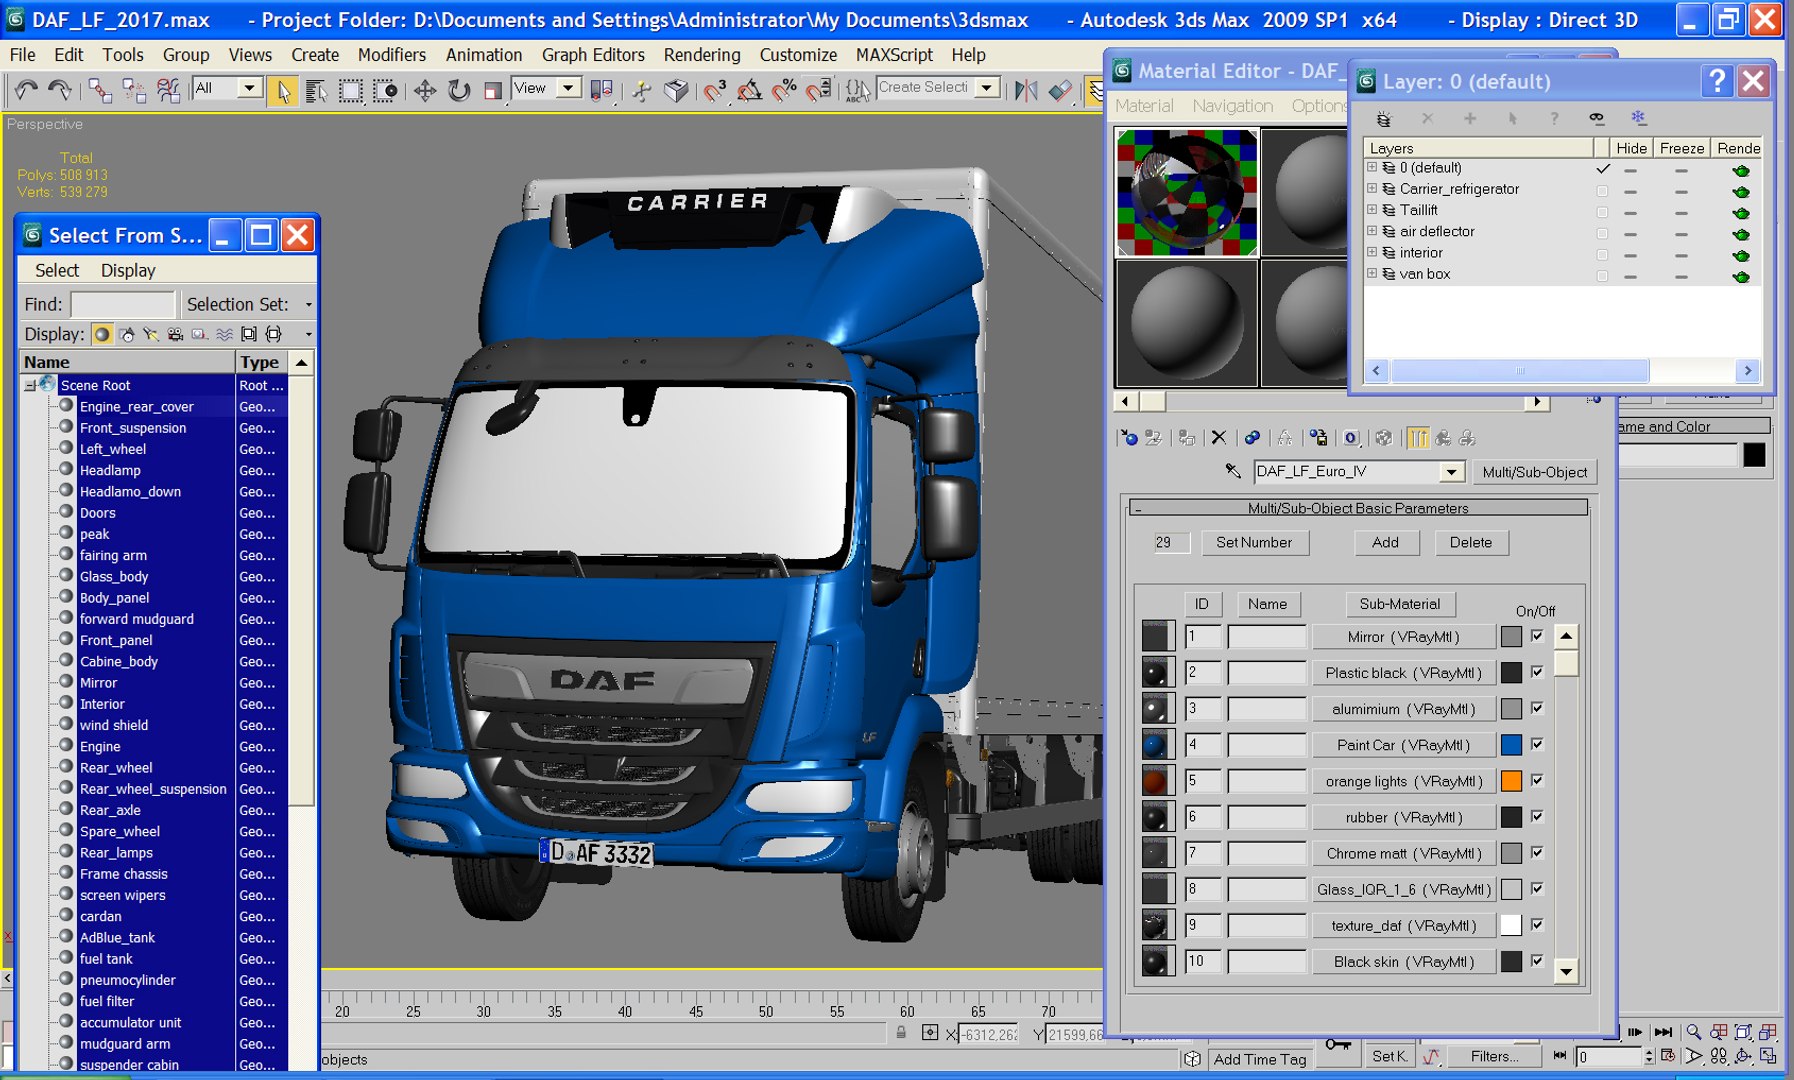This screenshot has height=1080, width=1794.
Task: Toggle On/Off checkbox for Mirror sub-material
Action: [1537, 636]
